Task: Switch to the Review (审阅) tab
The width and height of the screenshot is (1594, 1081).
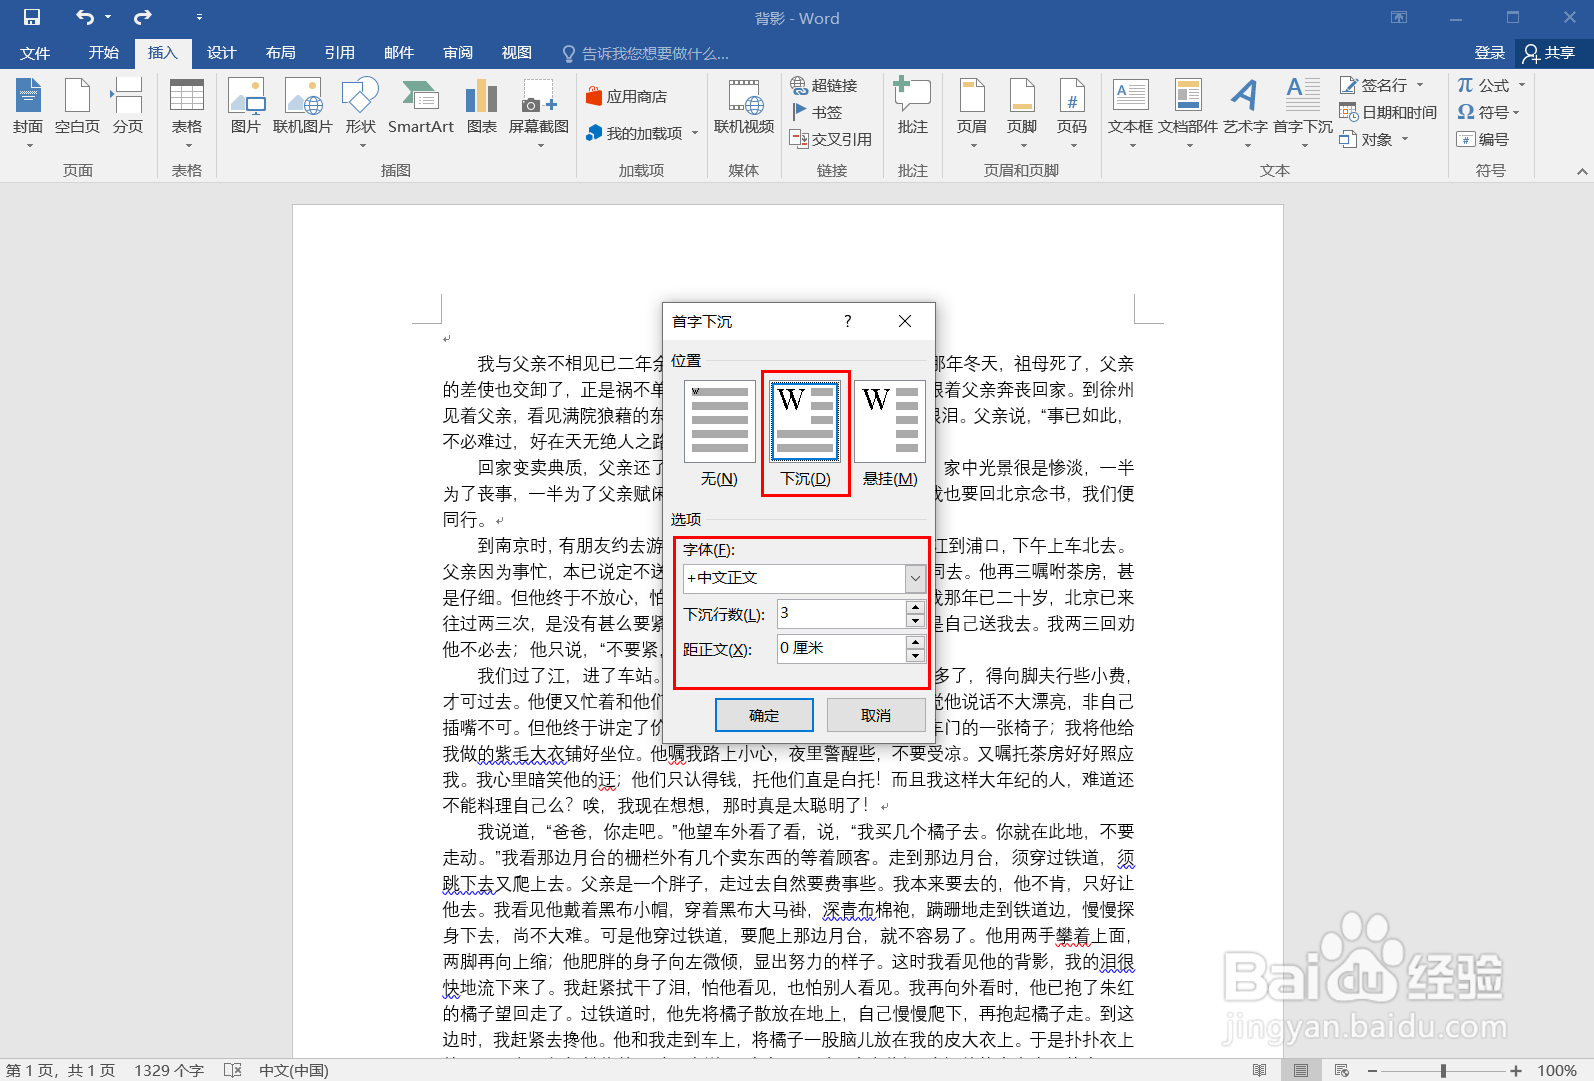Action: click(x=457, y=53)
